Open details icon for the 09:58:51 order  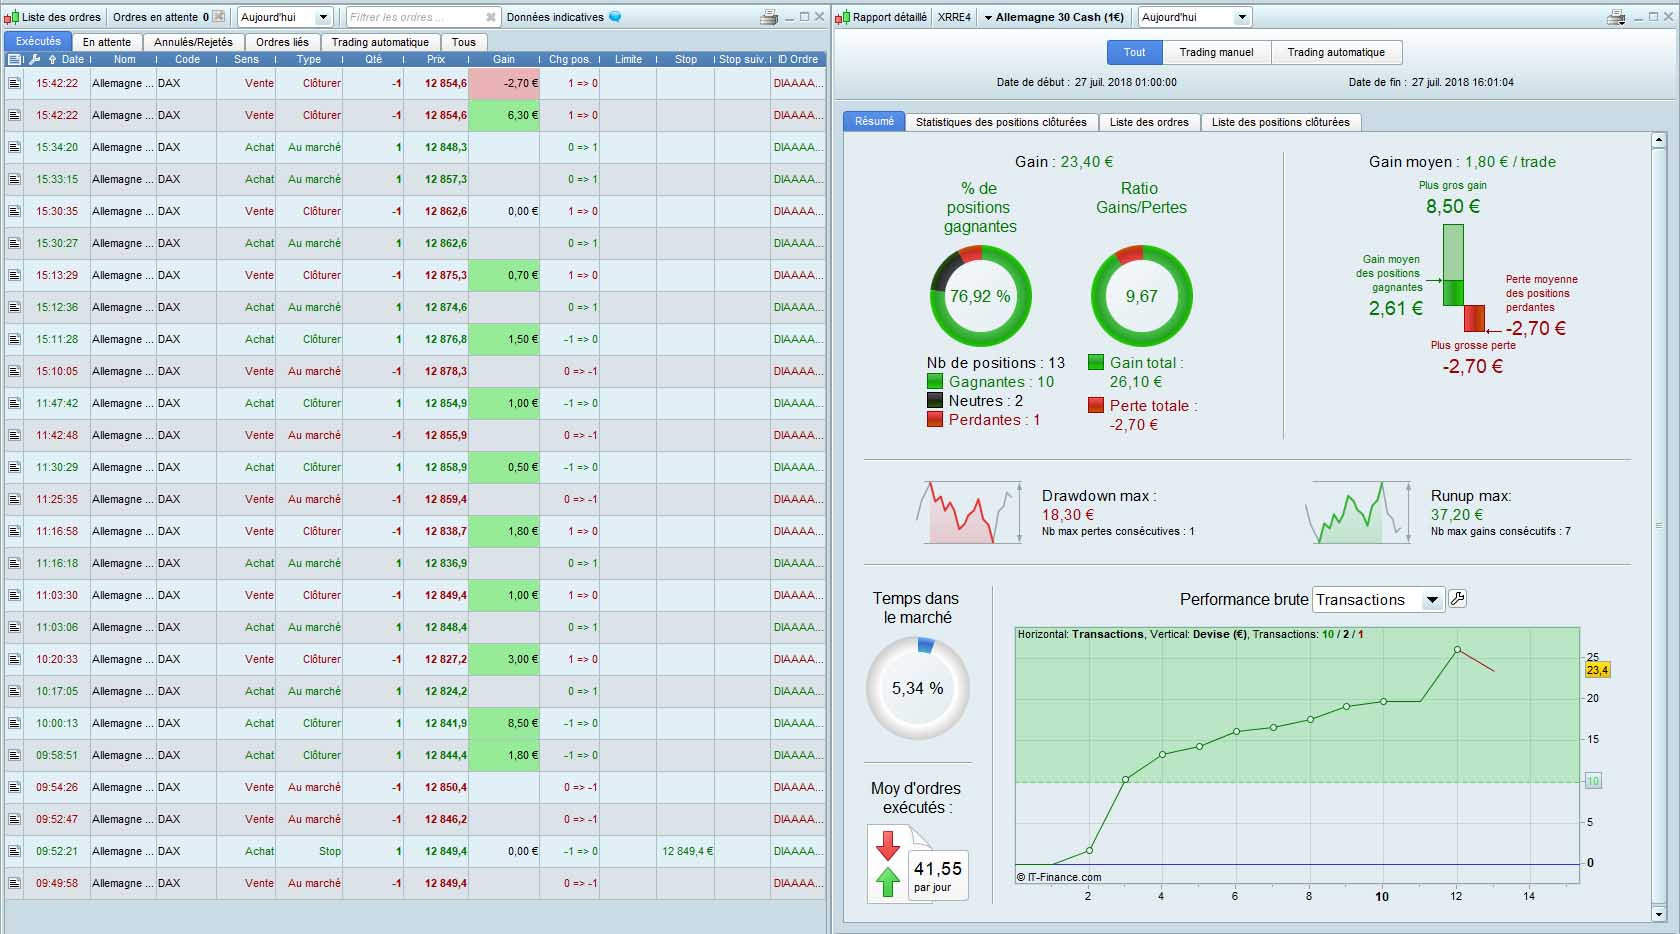pyautogui.click(x=14, y=755)
